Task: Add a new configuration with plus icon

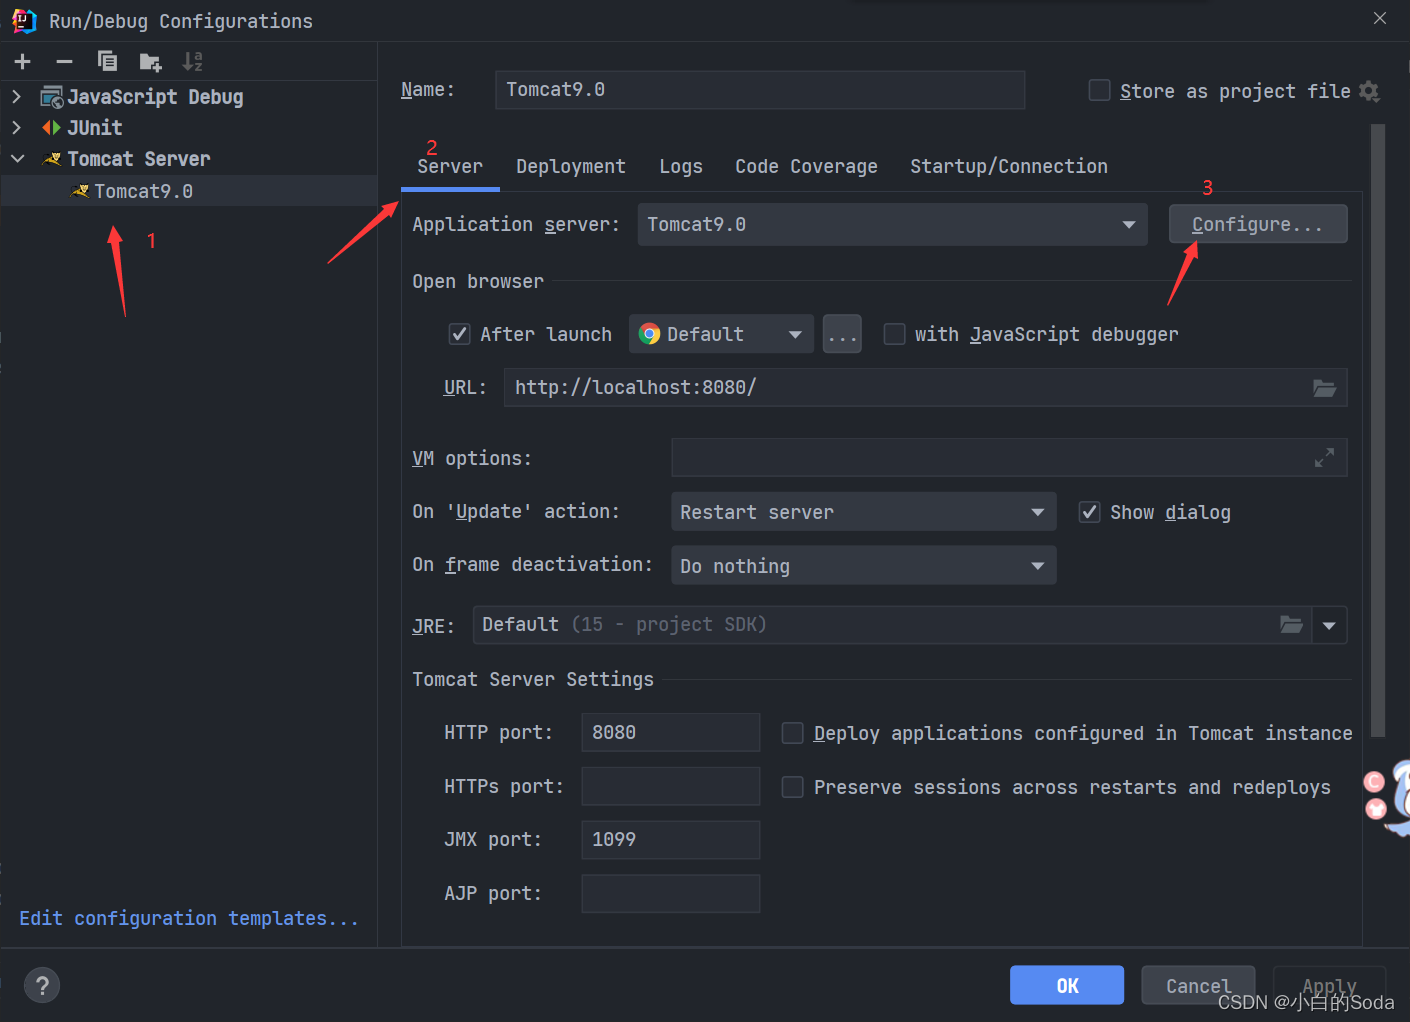Action: pyautogui.click(x=23, y=62)
